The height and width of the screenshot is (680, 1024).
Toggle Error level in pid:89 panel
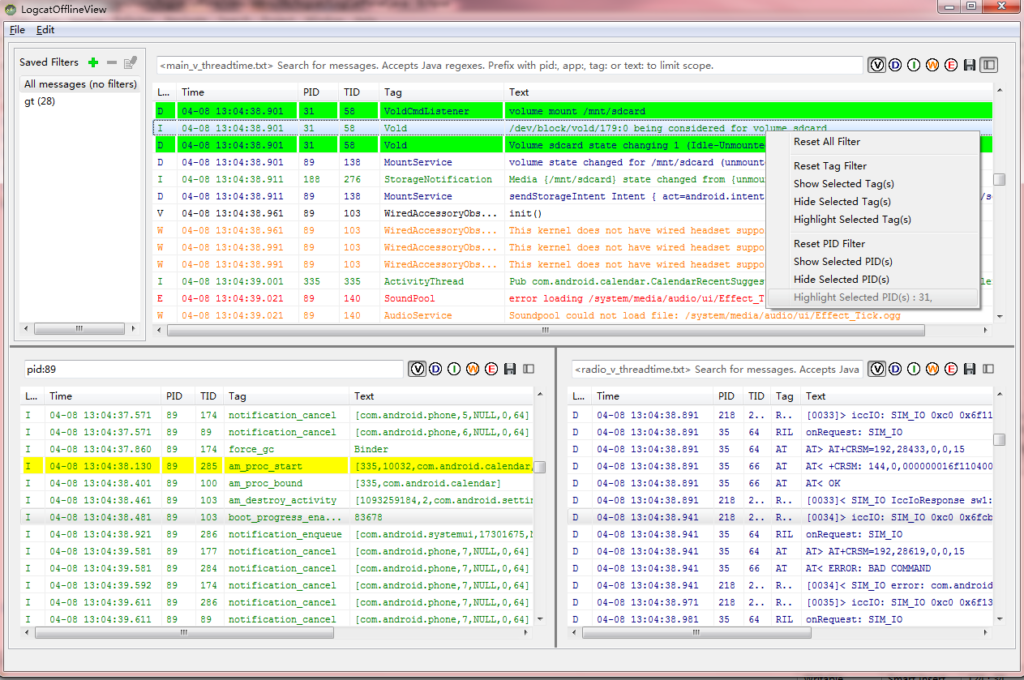pyautogui.click(x=492, y=369)
